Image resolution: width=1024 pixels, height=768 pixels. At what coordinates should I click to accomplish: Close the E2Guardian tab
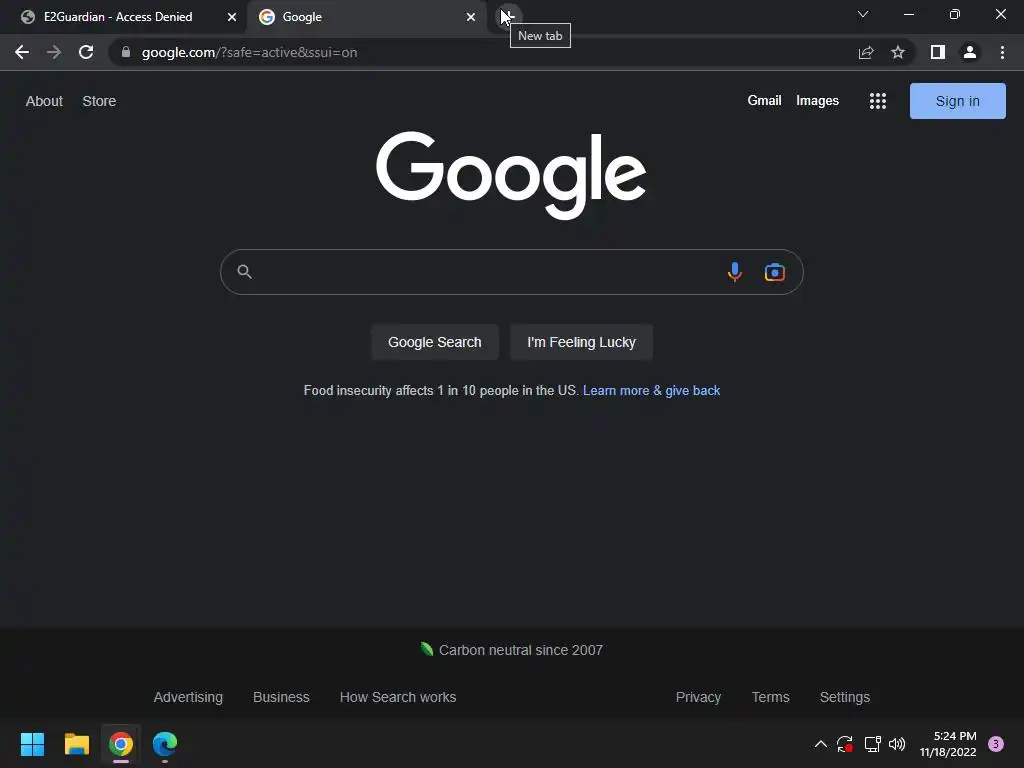(232, 17)
